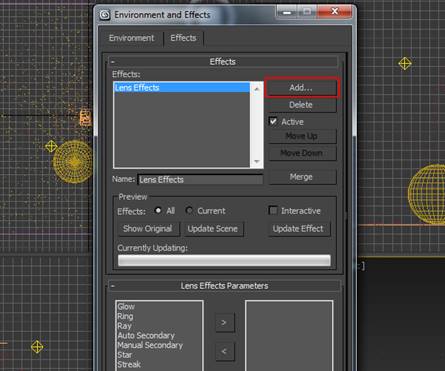Select the orange camera icon in left viewport

click(85, 117)
